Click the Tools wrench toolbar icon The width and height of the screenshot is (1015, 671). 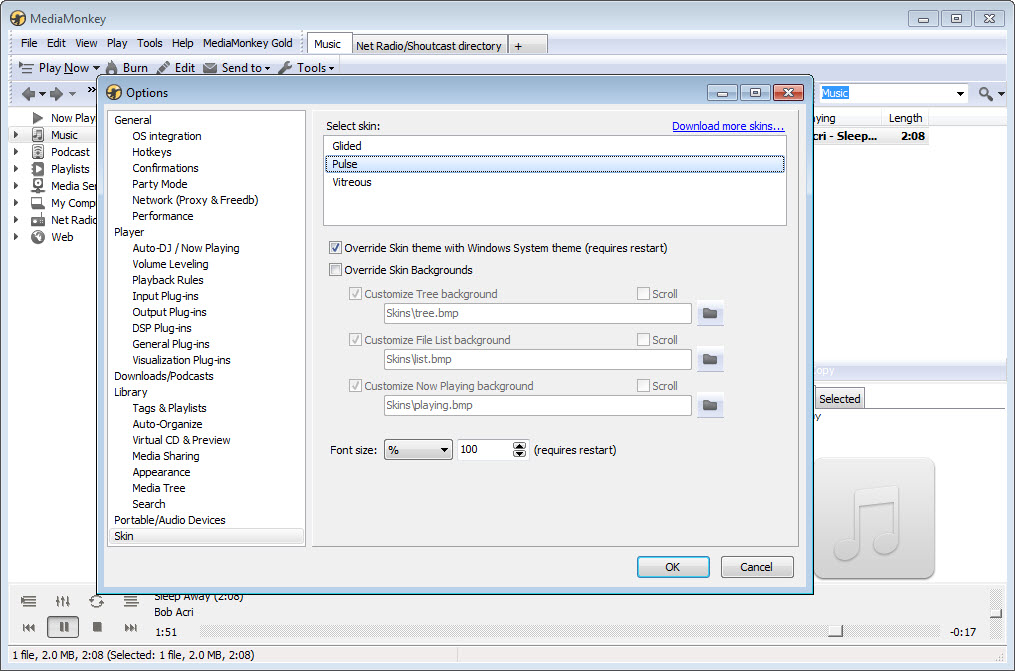click(x=285, y=67)
